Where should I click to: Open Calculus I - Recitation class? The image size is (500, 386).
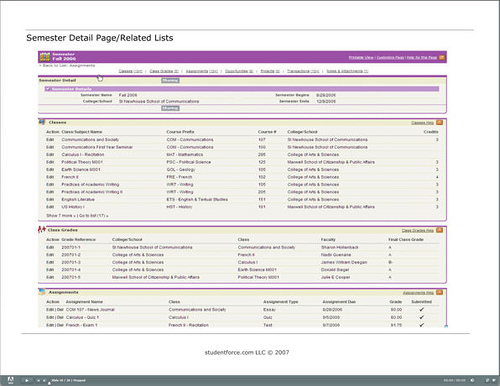[83, 155]
